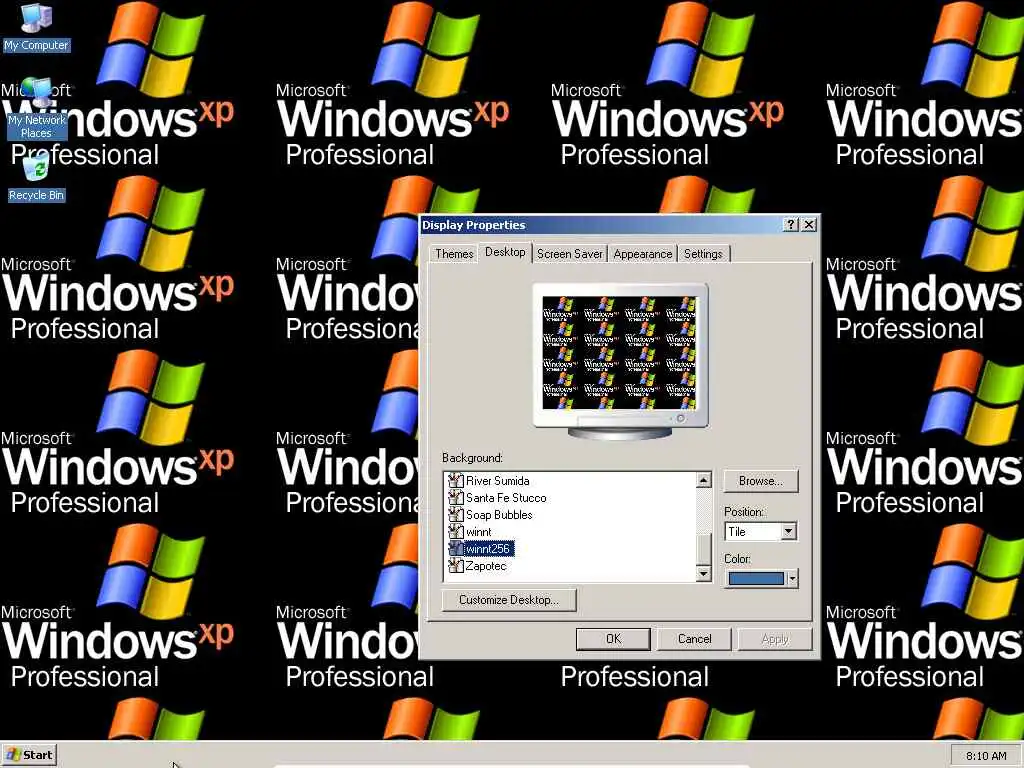Select the winnt background entry
Screen dimensions: 1024x768
point(479,532)
